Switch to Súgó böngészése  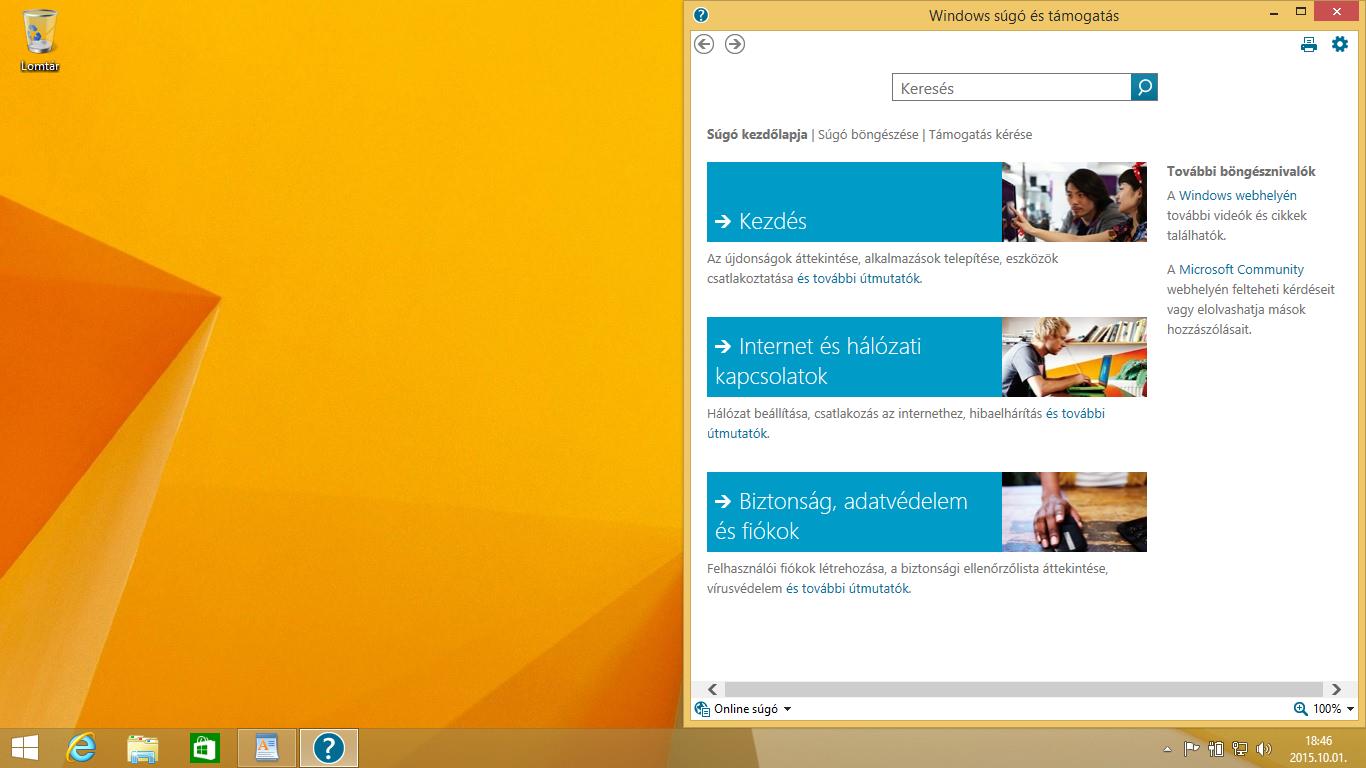tap(868, 134)
